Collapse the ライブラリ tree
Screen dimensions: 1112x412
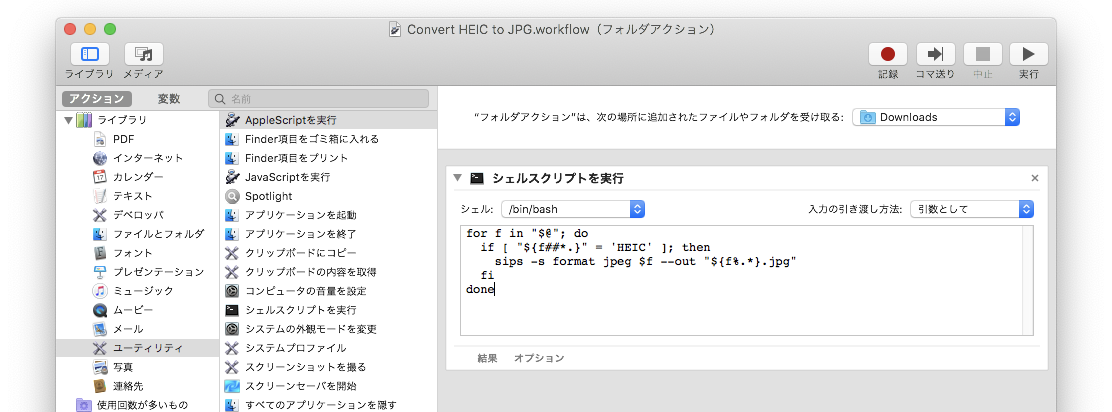click(68, 120)
